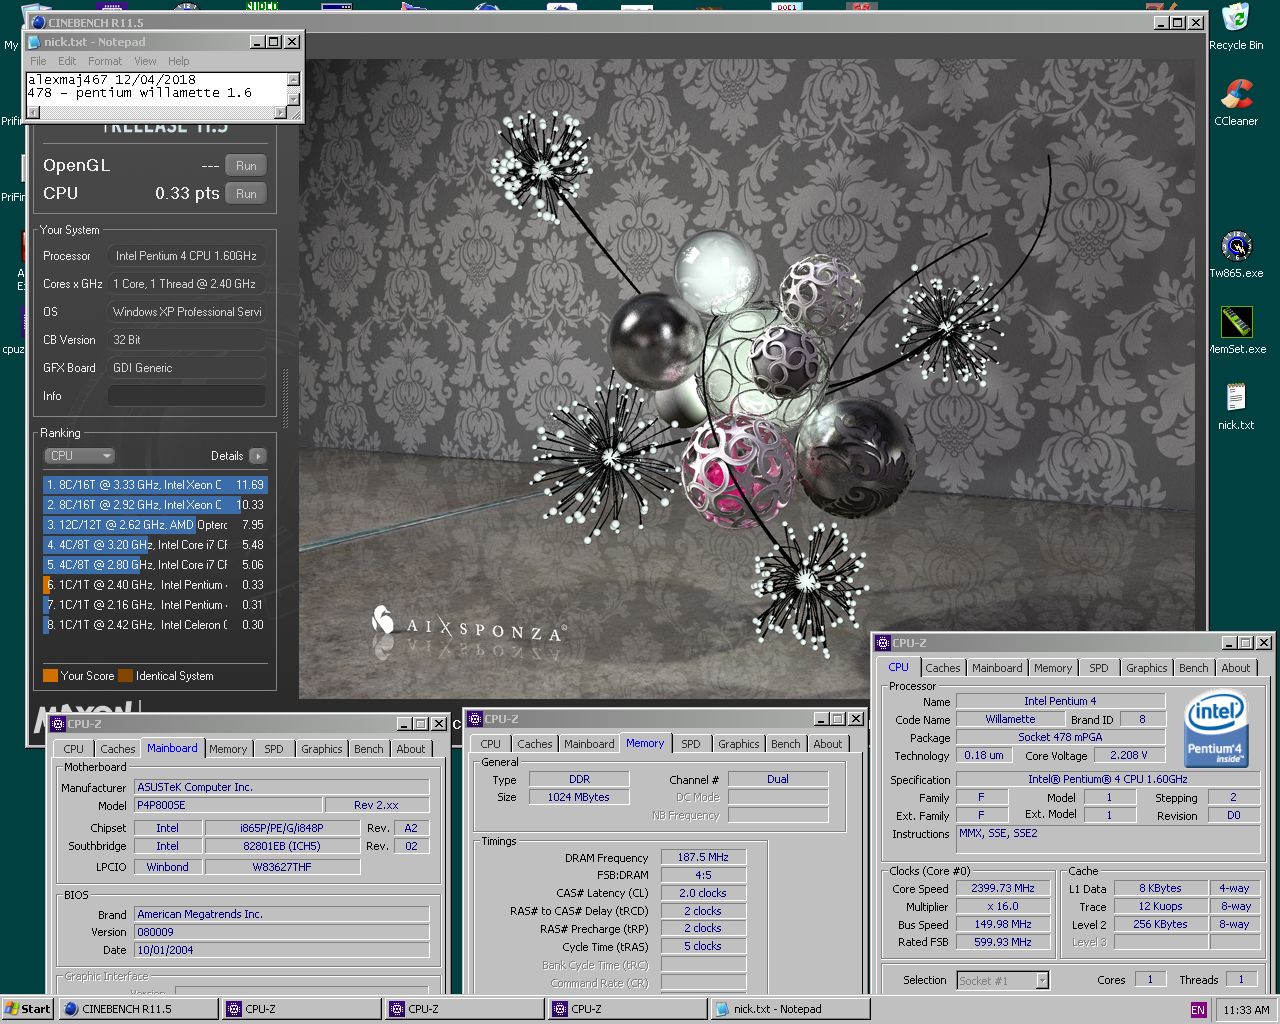Switch to Graphics tab in CPU-Z CPU window

click(1146, 668)
